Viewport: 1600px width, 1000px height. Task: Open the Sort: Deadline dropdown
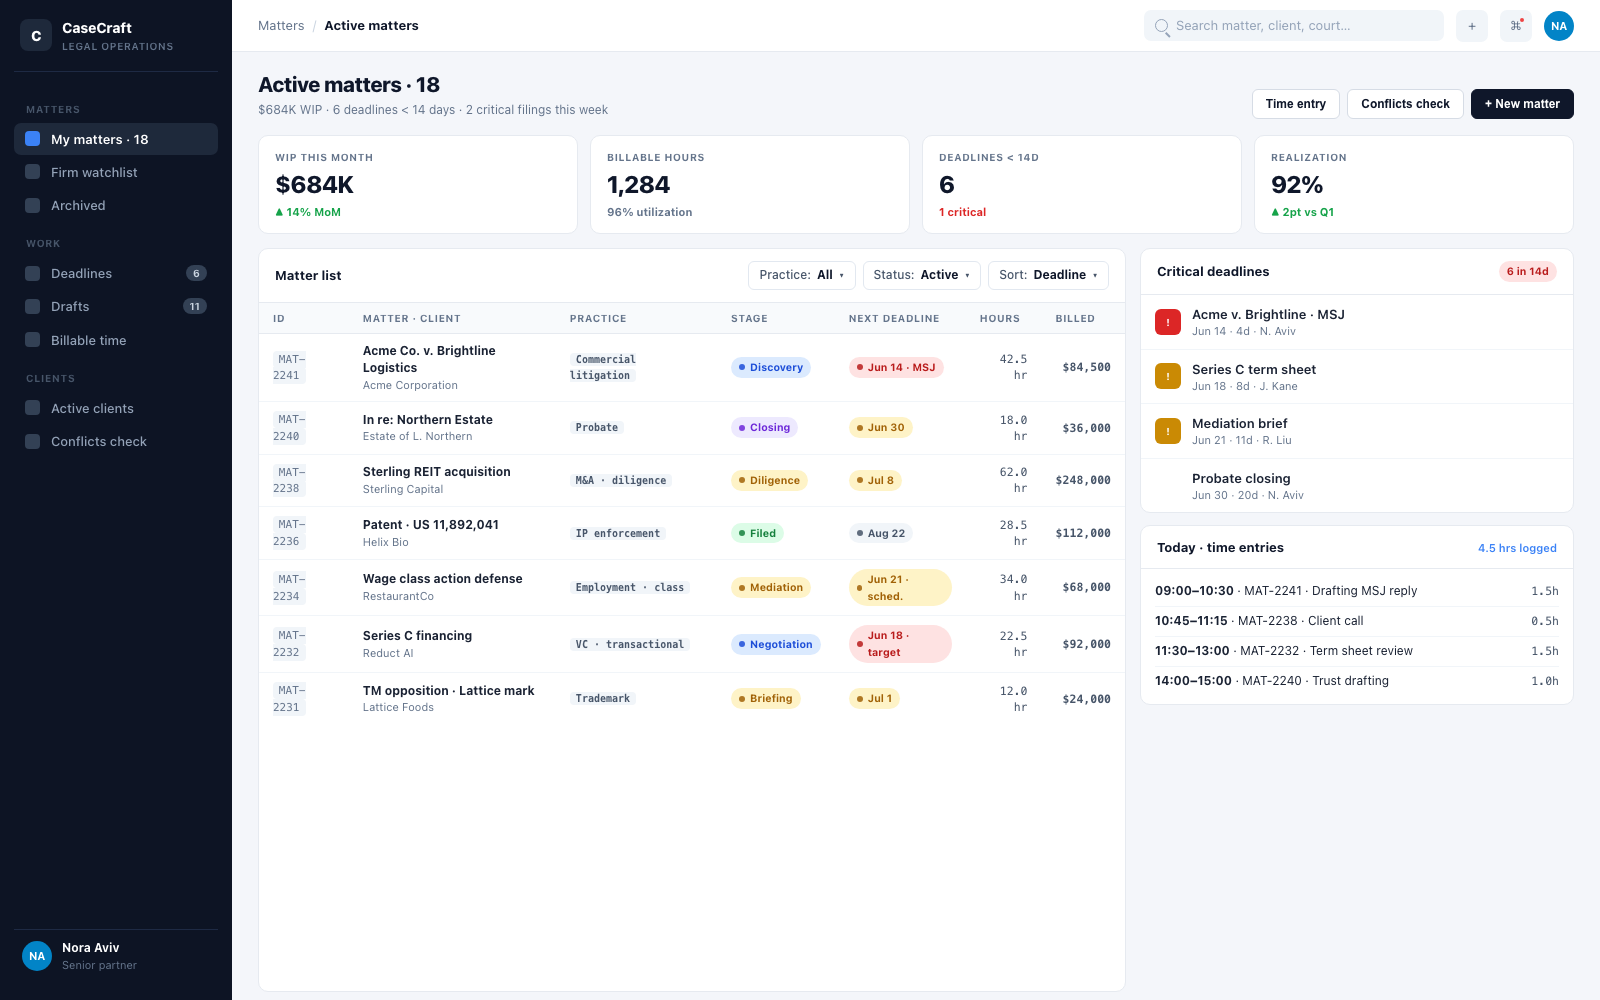pyautogui.click(x=1048, y=275)
